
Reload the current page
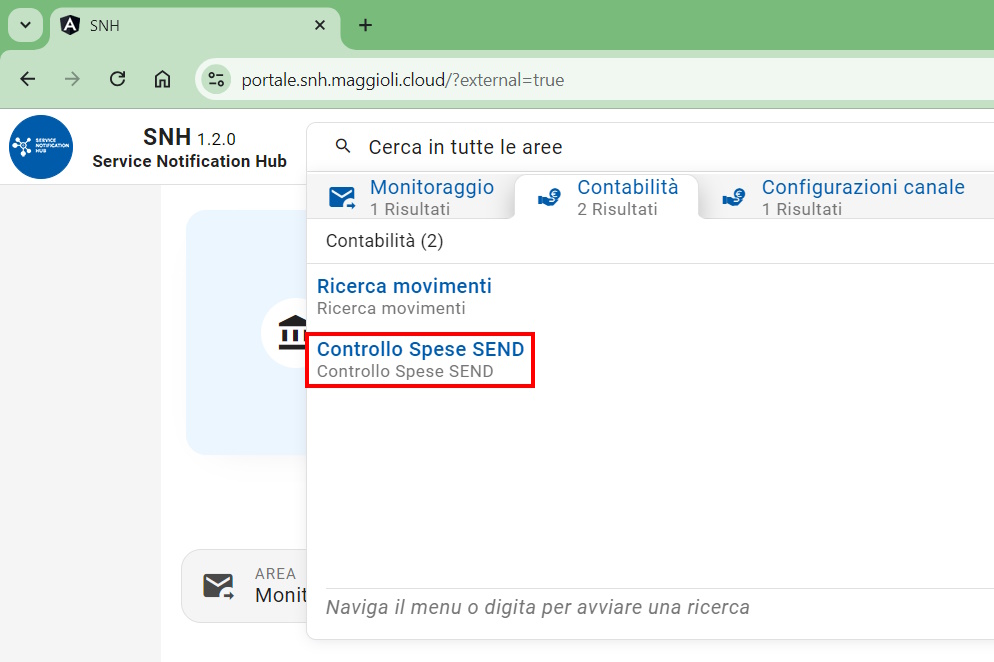[117, 79]
